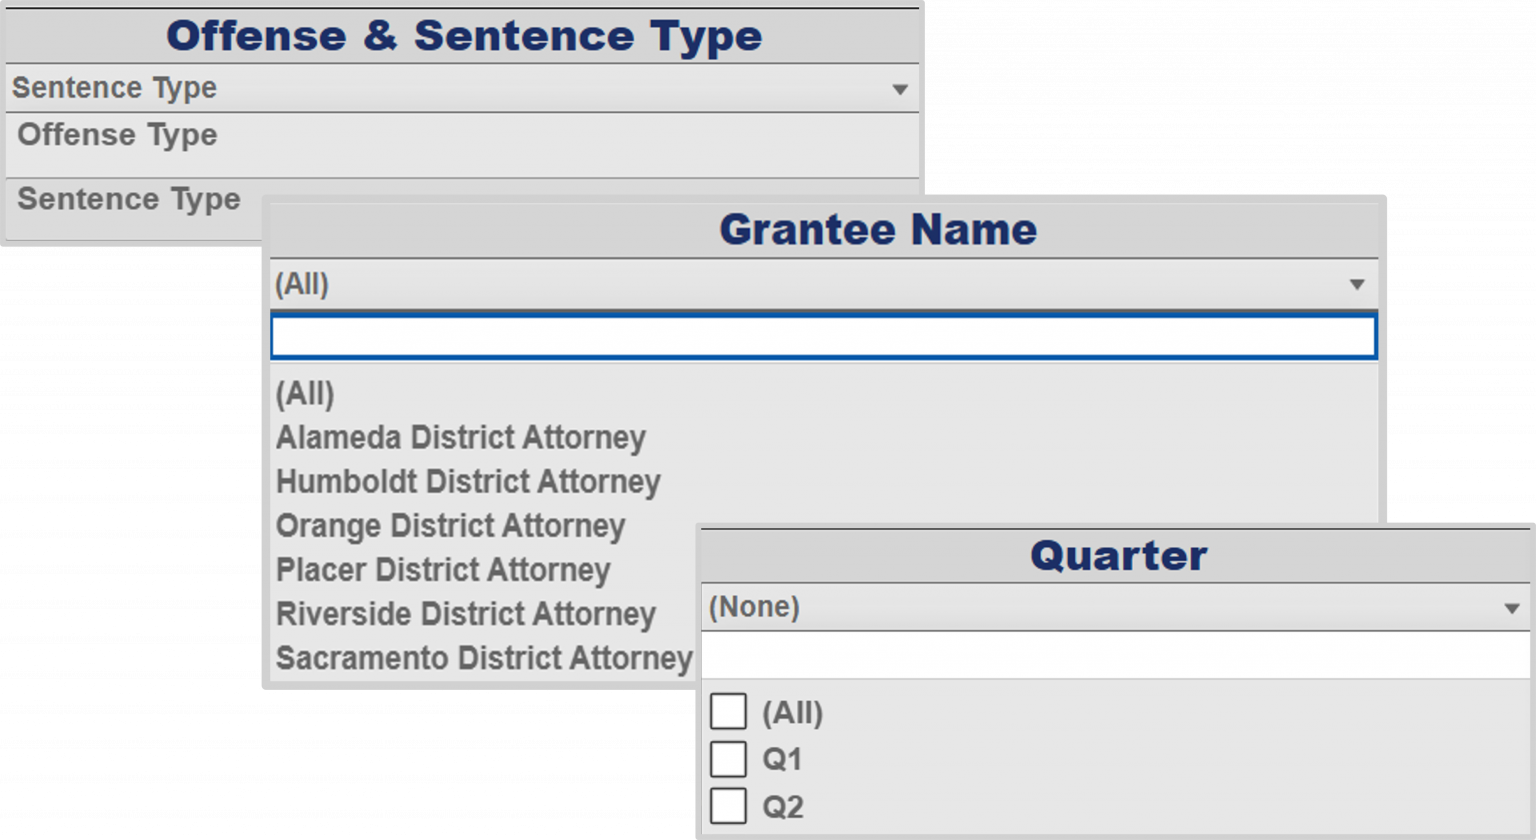Expand the Quarter dropdown arrow
The image size is (1536, 840).
coord(1512,608)
